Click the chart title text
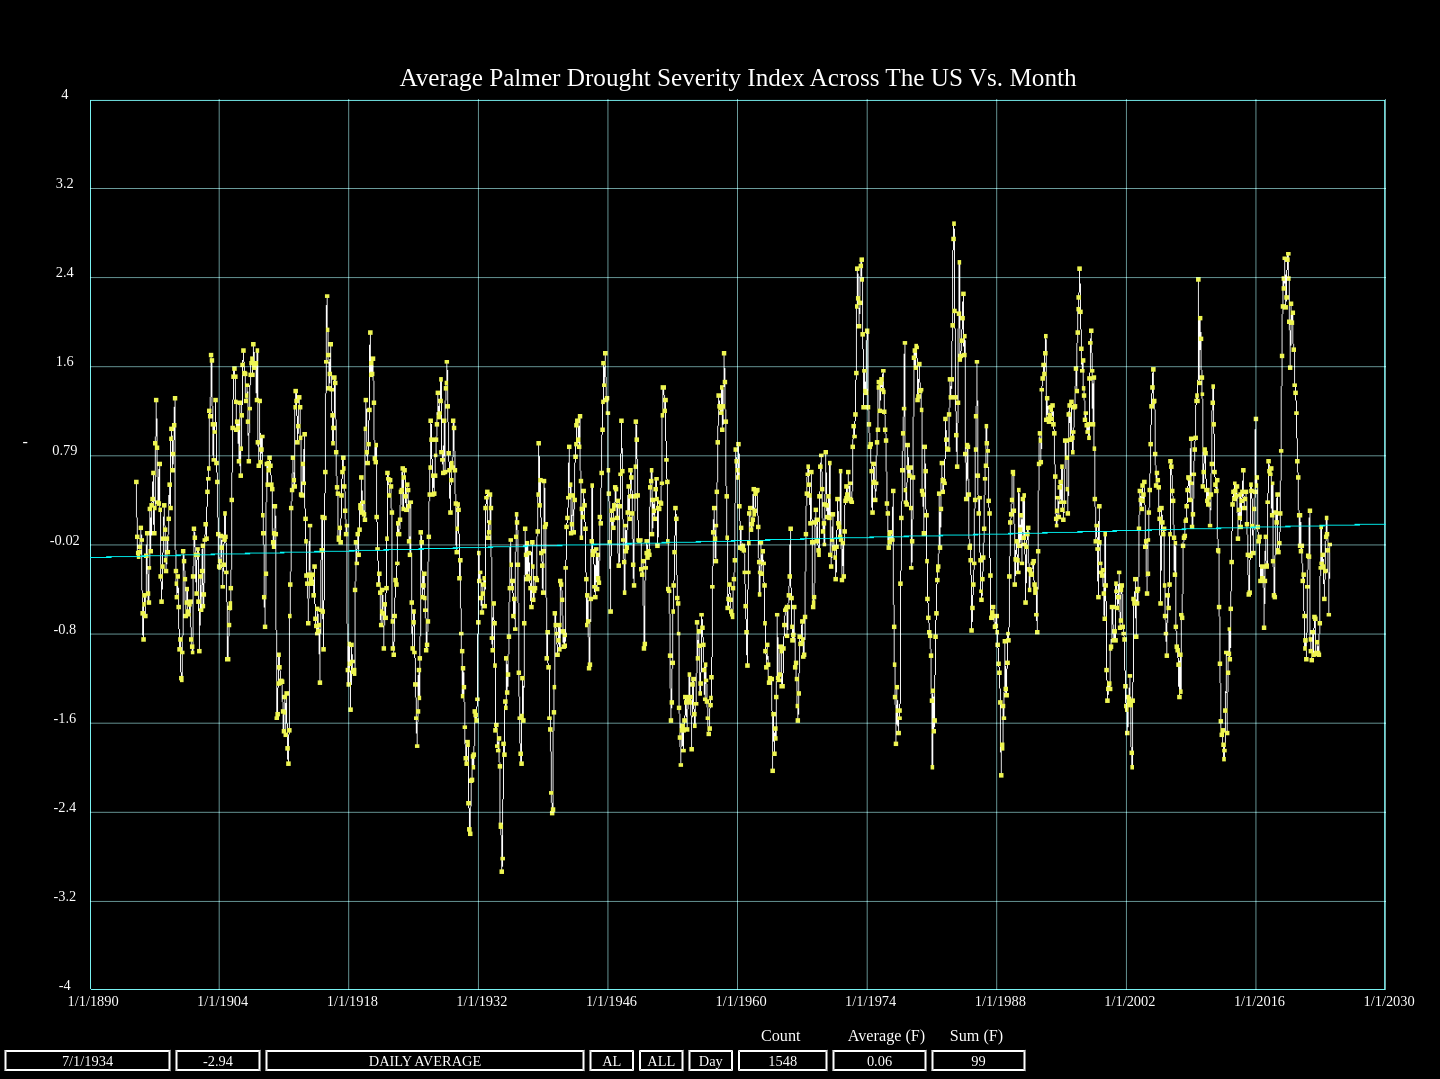 tap(737, 78)
